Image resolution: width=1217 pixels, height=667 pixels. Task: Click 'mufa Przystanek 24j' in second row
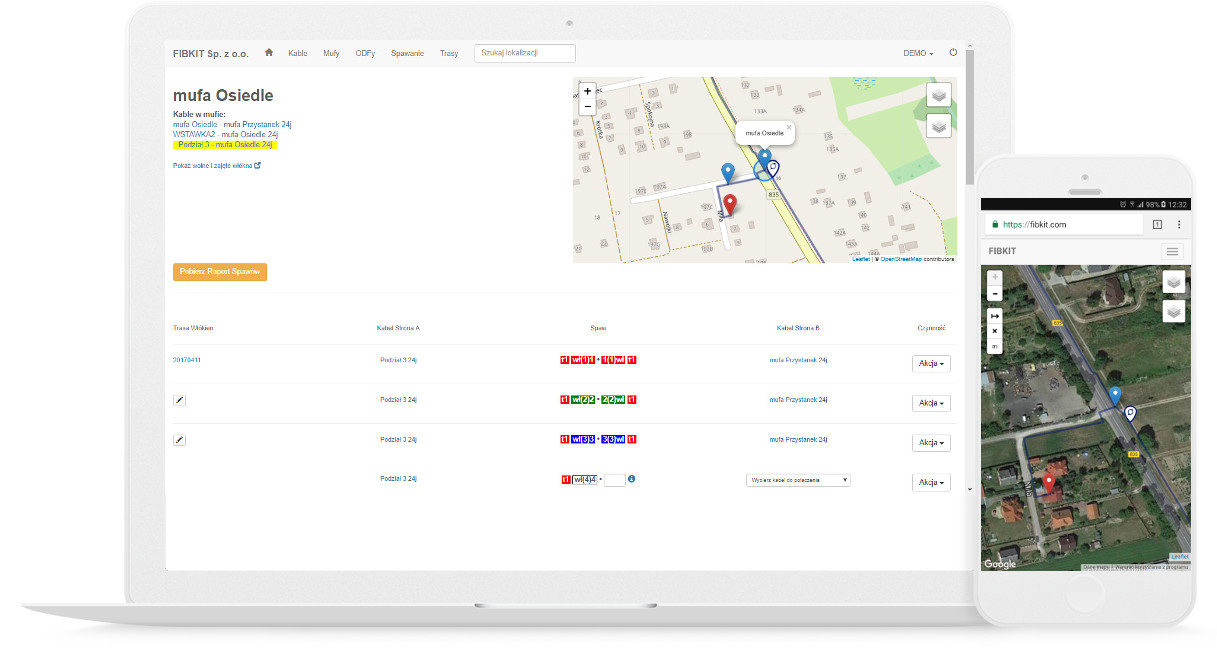click(x=798, y=399)
